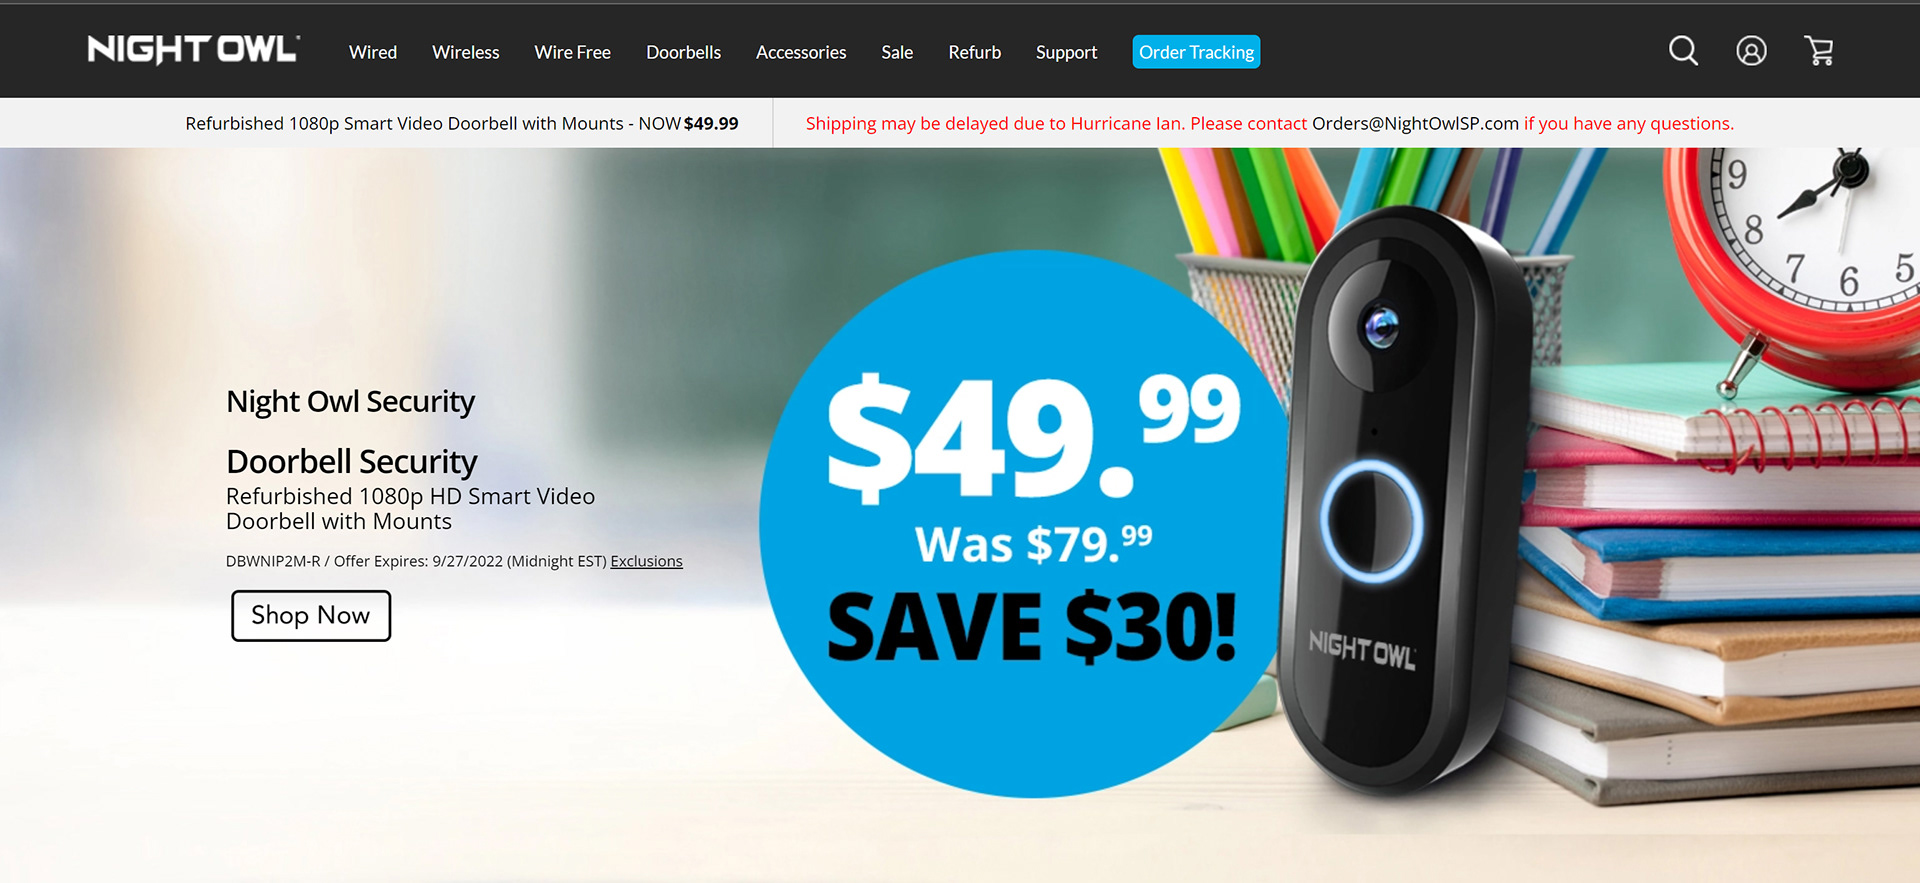Click the Orders@NightOwlSP.com email link
1920x883 pixels.
click(1415, 123)
